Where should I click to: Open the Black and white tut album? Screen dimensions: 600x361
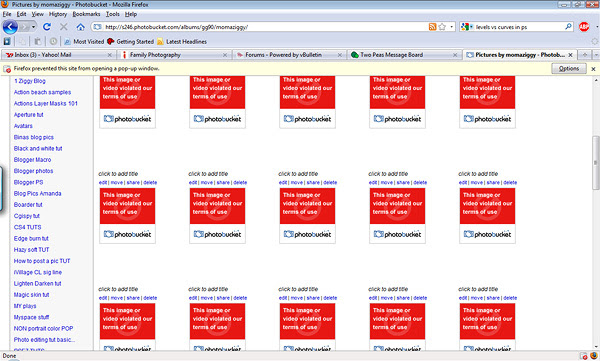click(x=38, y=148)
